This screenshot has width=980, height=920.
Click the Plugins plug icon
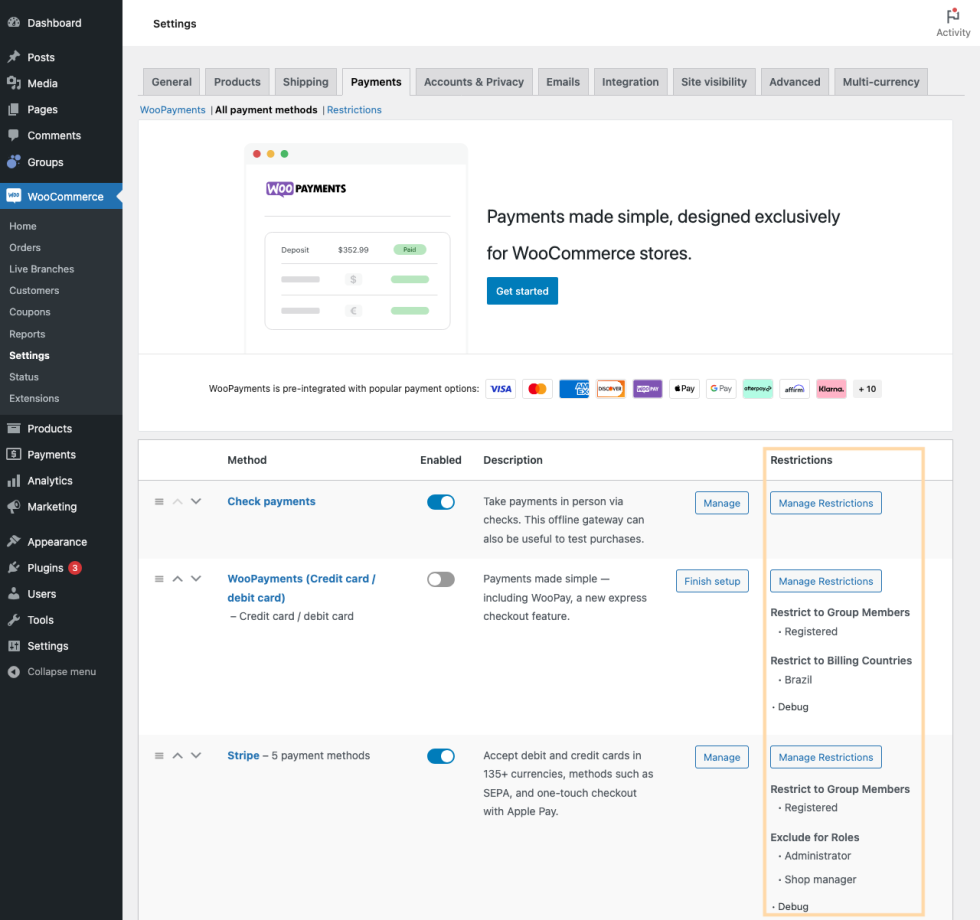pos(14,568)
